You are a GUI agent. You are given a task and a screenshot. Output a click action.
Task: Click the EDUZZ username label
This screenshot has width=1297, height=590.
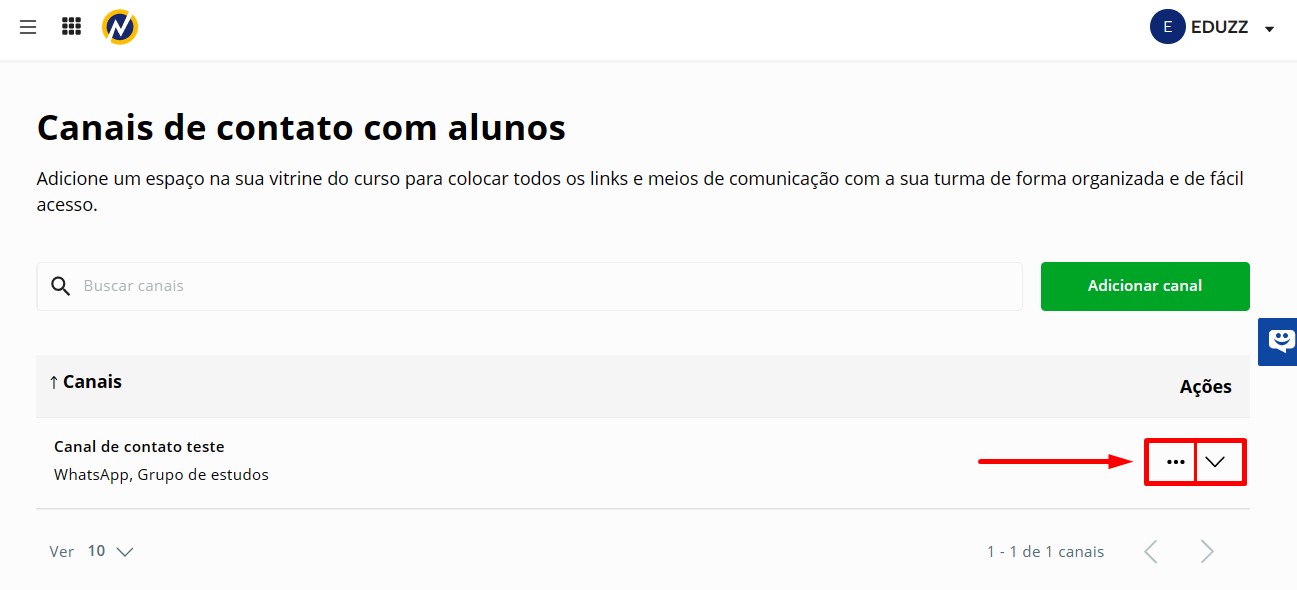click(1219, 28)
